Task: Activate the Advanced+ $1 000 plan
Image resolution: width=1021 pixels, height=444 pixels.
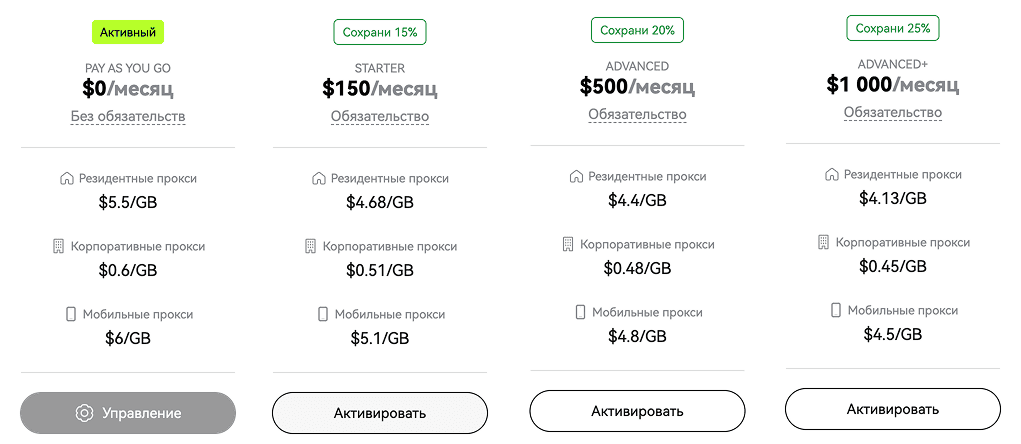Action: (893, 409)
